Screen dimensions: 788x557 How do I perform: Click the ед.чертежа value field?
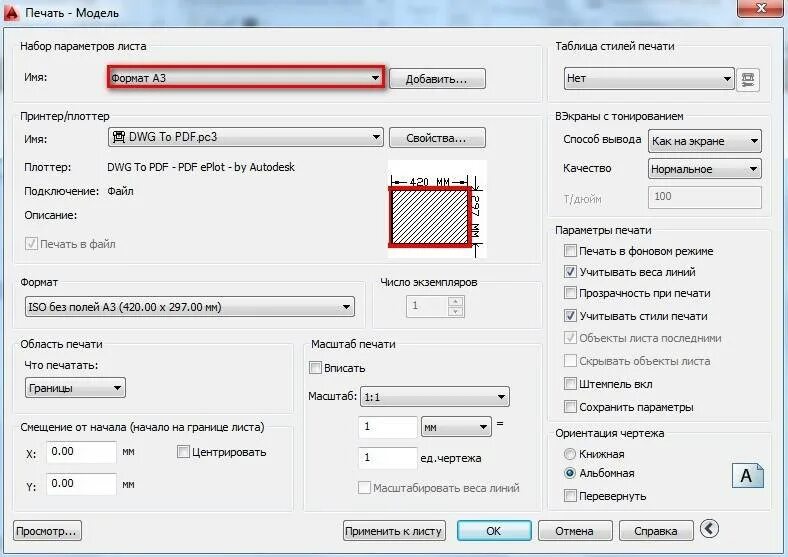387,457
